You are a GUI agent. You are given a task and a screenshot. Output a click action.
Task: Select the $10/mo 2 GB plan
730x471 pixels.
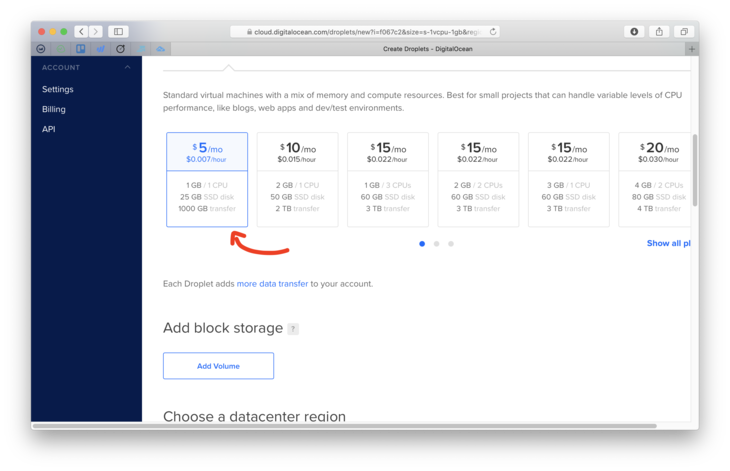[297, 179]
